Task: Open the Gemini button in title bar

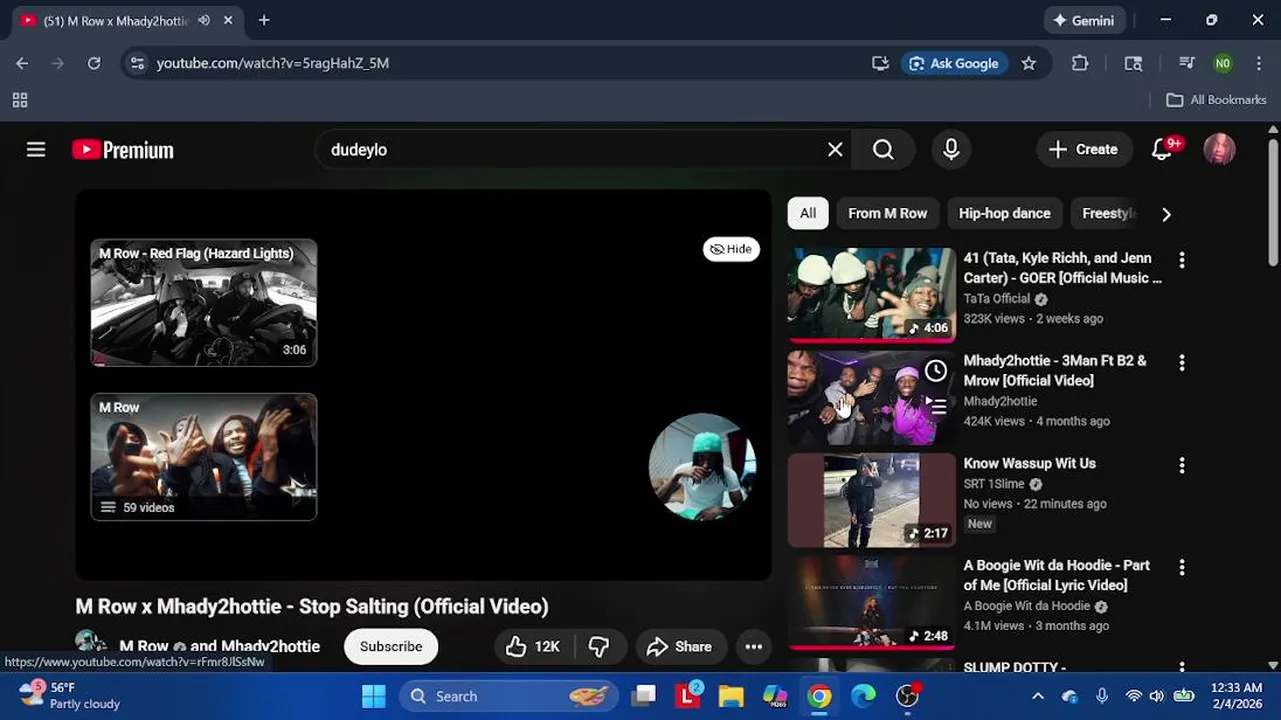Action: click(1084, 20)
